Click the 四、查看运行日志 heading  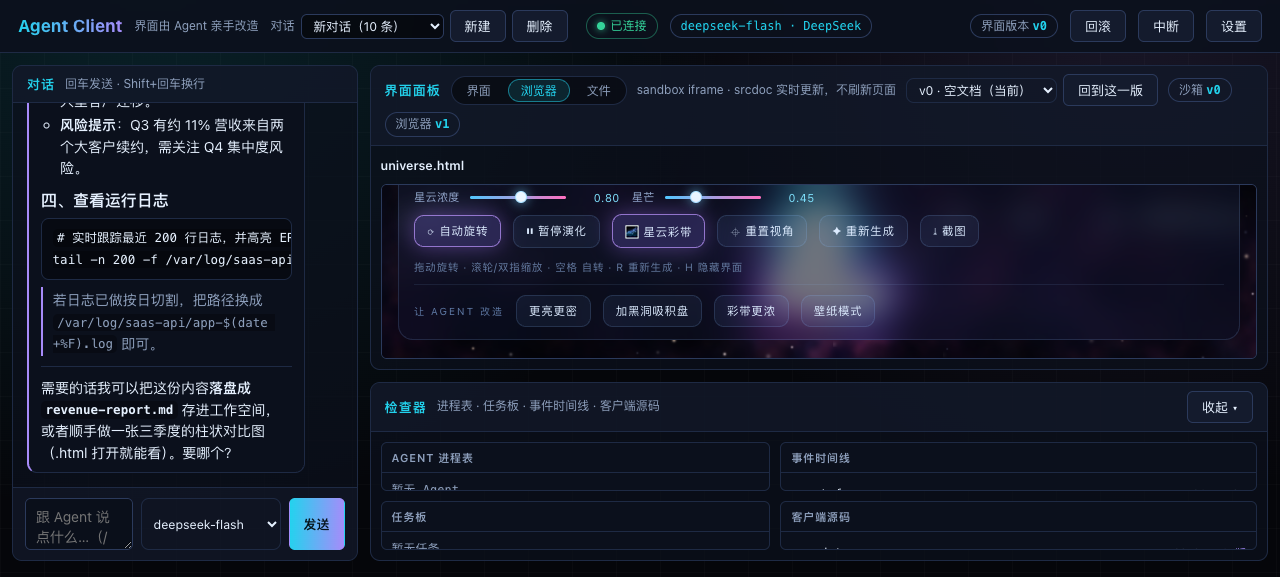[104, 200]
